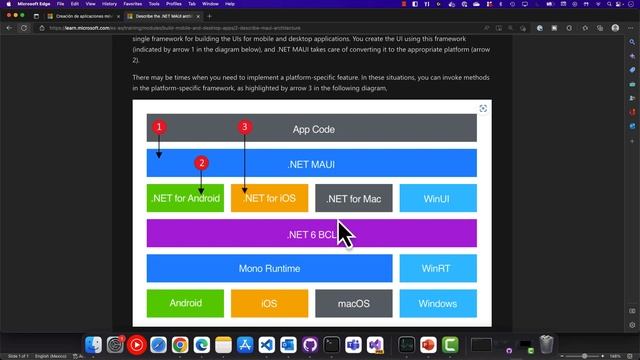Open System Settings from the Dock
This screenshot has width=640, height=360.
tap(115, 345)
